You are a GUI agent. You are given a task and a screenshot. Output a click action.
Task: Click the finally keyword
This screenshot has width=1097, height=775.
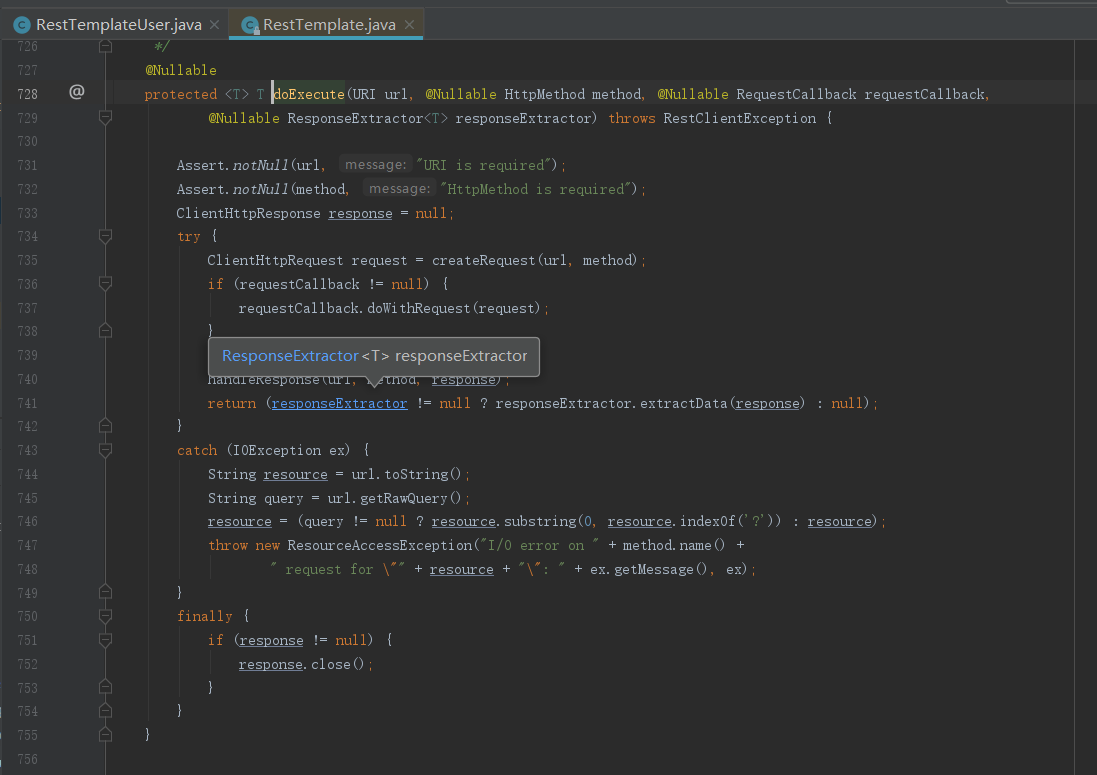[x=204, y=617]
